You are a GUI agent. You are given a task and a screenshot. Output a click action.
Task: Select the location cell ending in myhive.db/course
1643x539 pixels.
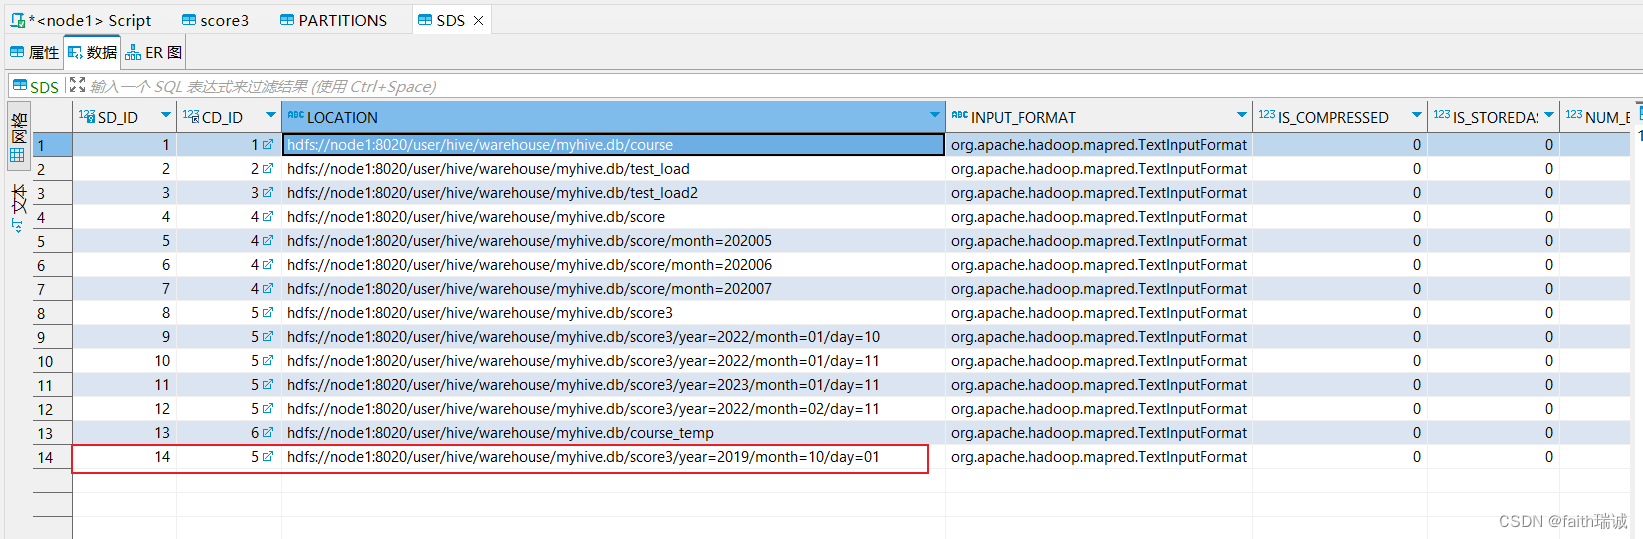(613, 145)
